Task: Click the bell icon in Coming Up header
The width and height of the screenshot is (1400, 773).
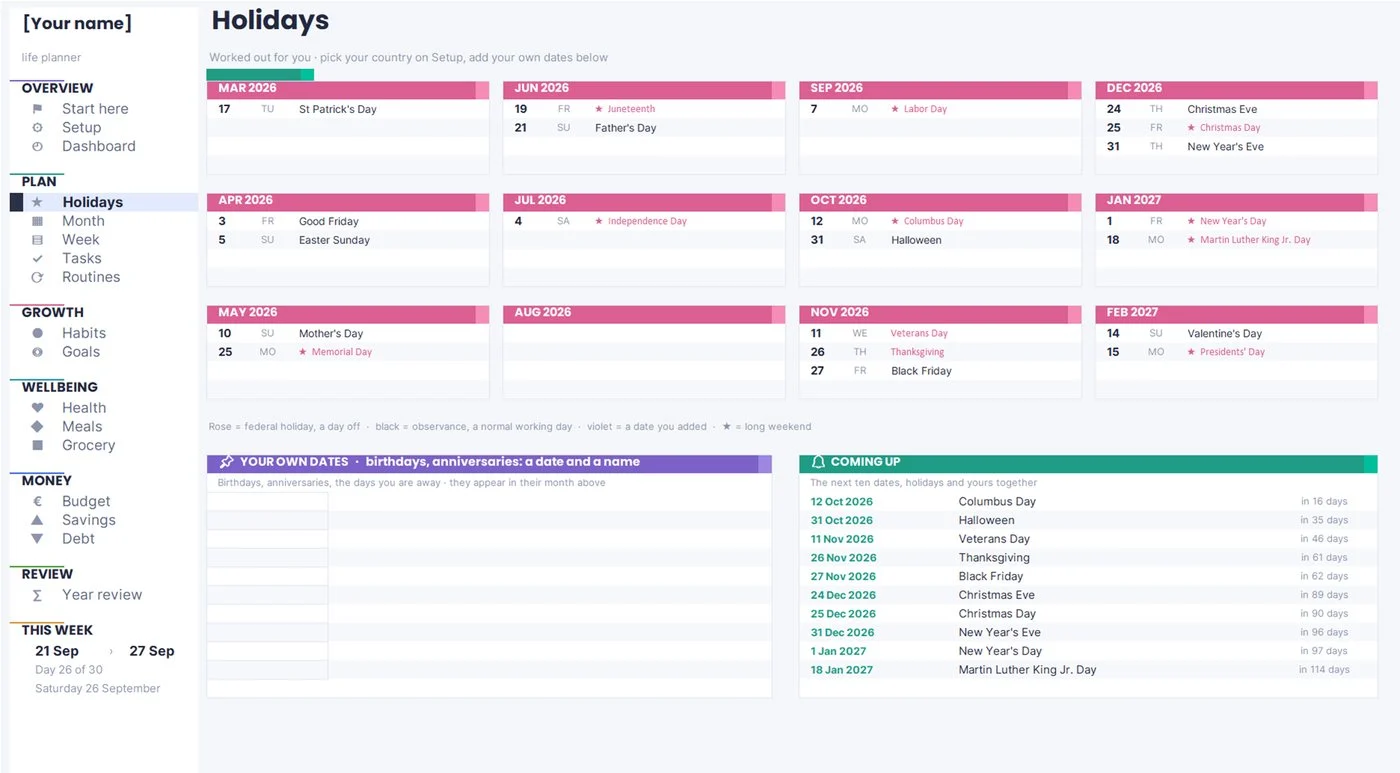Action: click(818, 462)
